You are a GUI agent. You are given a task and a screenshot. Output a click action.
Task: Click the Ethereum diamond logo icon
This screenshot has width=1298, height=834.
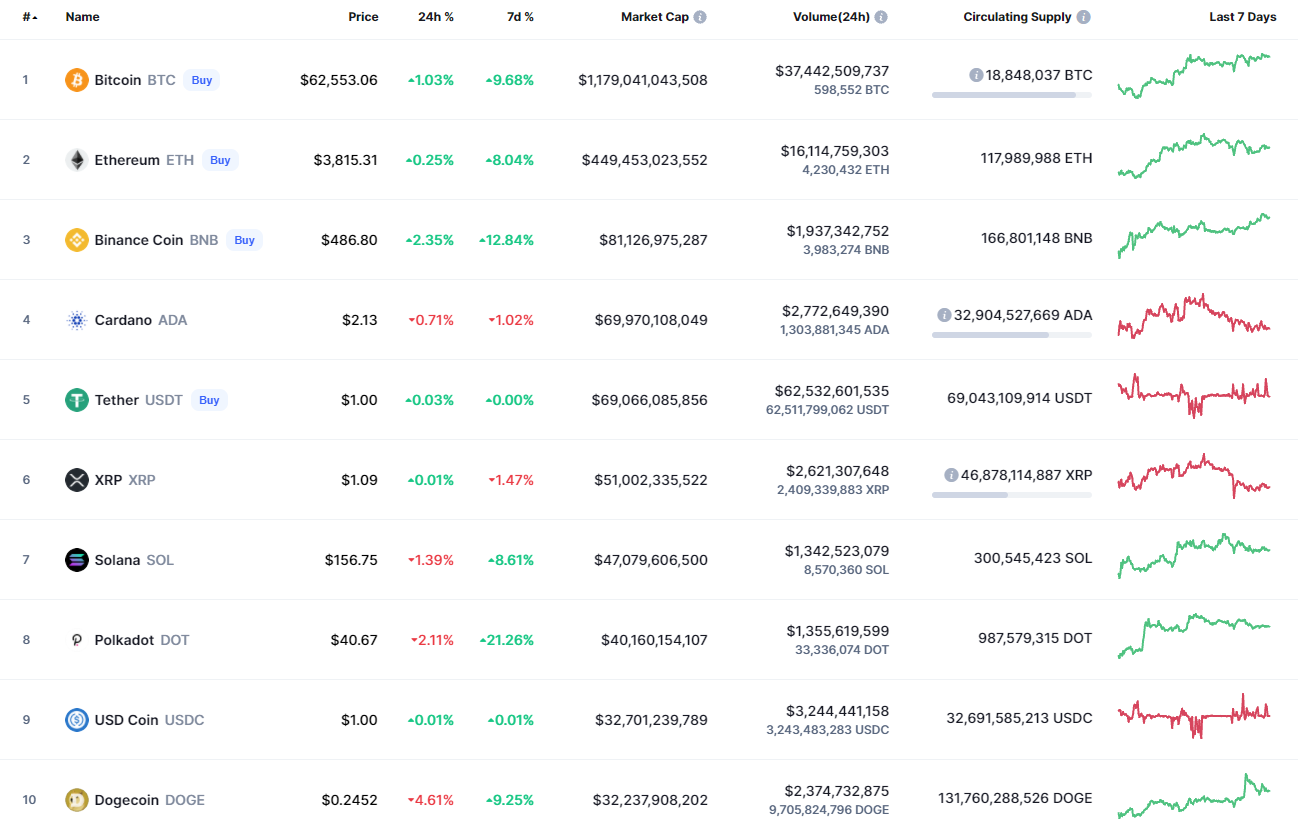tap(77, 160)
